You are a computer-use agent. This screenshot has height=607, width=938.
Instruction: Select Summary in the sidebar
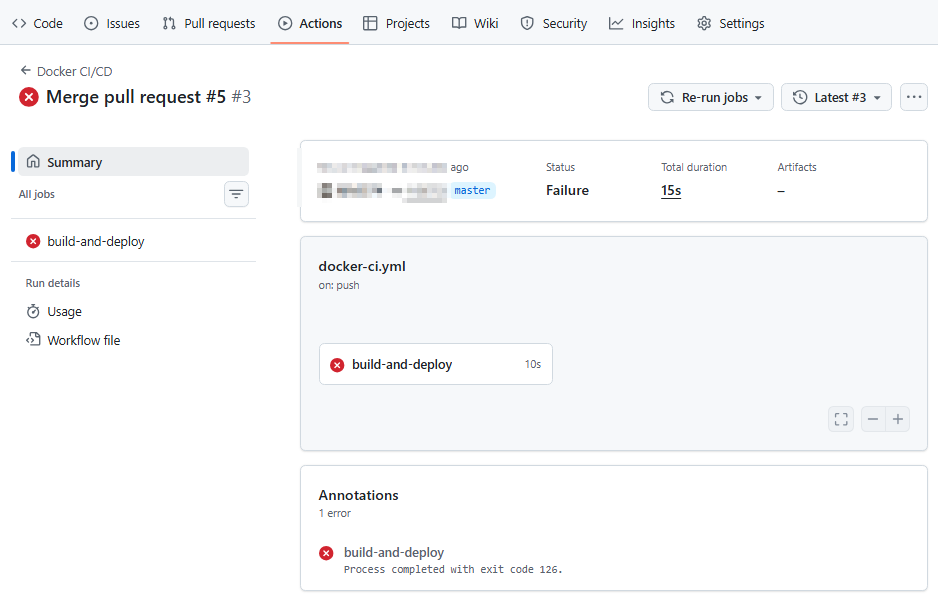133,161
